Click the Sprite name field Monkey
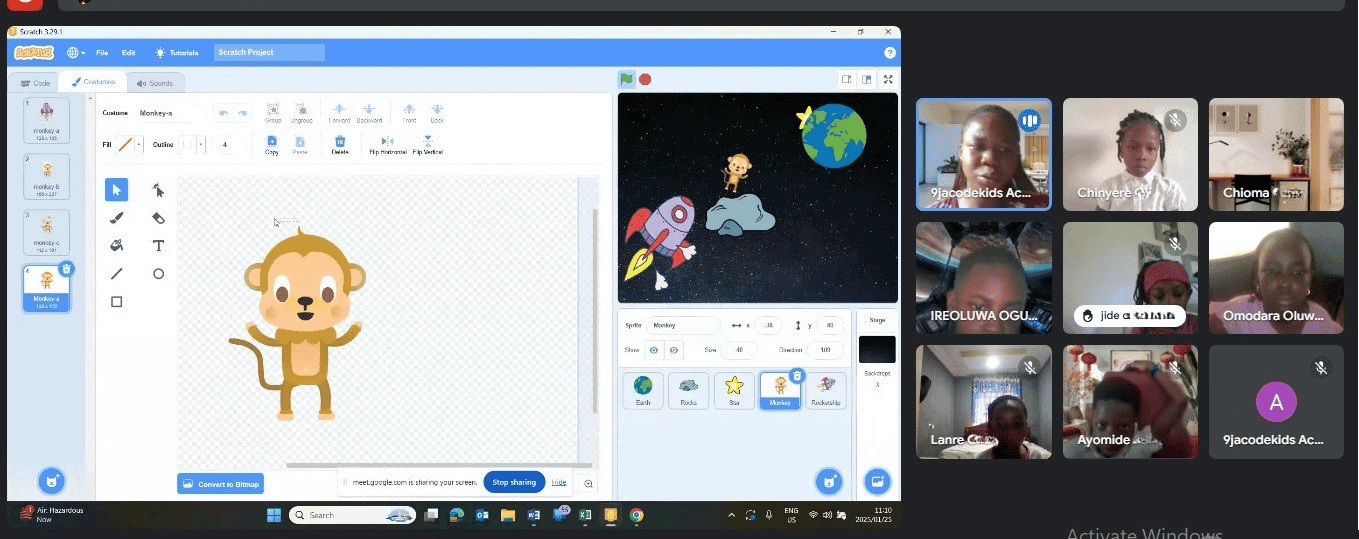This screenshot has height=539, width=1359. [x=683, y=325]
